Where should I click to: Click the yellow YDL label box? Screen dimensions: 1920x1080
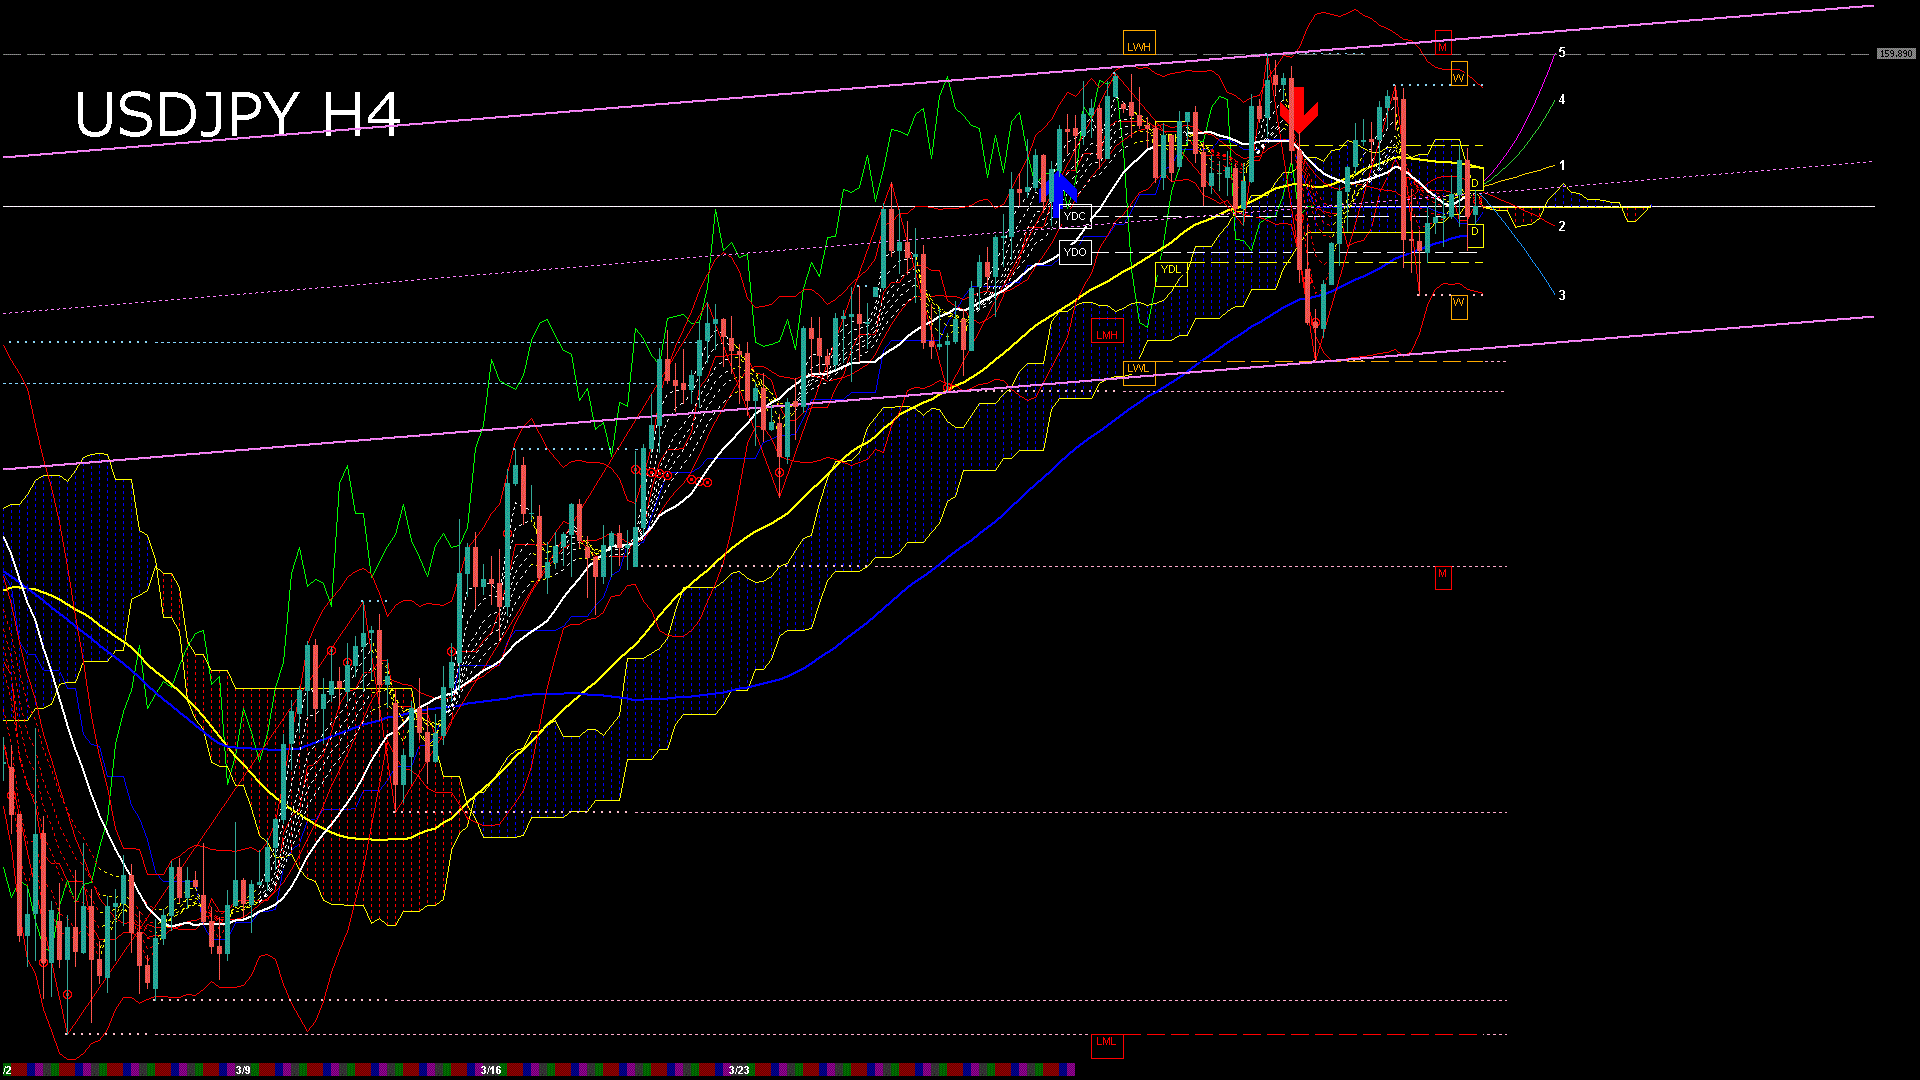[x=1171, y=270]
